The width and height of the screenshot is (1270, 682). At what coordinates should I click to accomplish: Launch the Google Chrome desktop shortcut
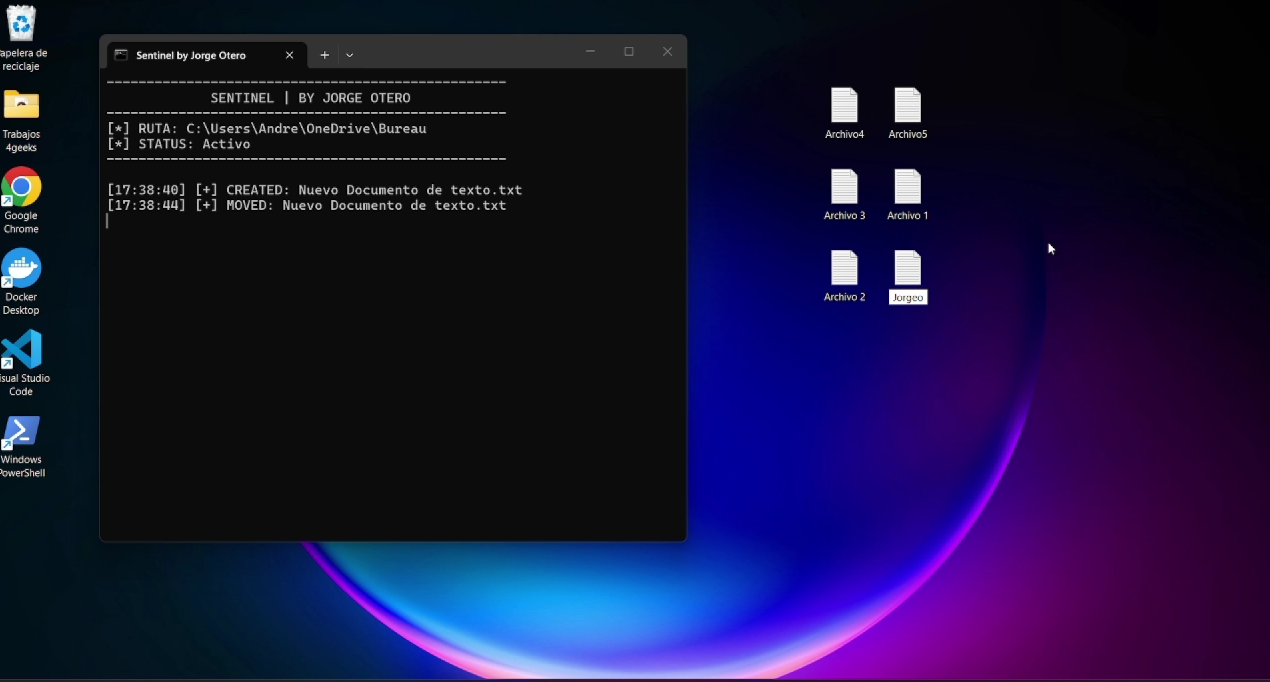click(x=21, y=188)
